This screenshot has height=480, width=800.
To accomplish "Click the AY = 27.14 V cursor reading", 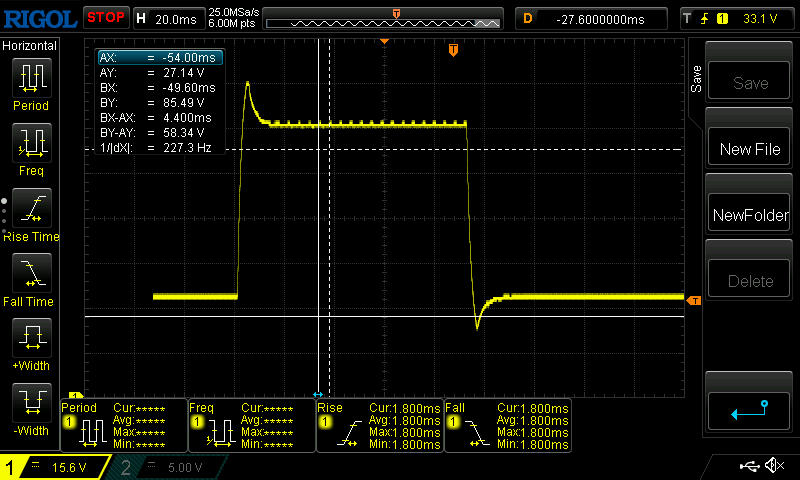I will pyautogui.click(x=160, y=72).
